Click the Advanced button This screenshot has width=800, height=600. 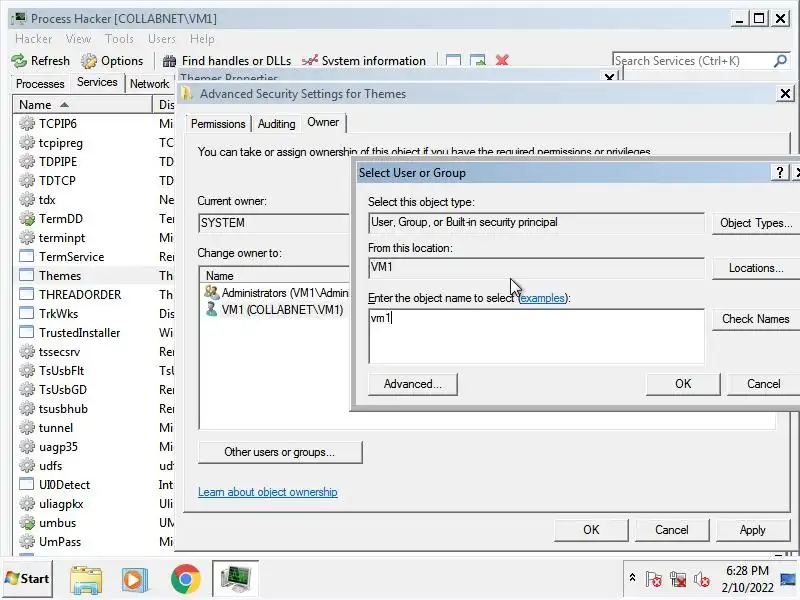click(413, 384)
